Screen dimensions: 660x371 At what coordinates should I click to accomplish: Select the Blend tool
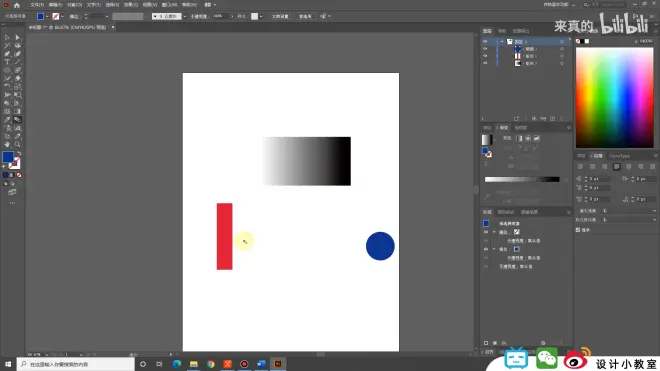point(18,120)
